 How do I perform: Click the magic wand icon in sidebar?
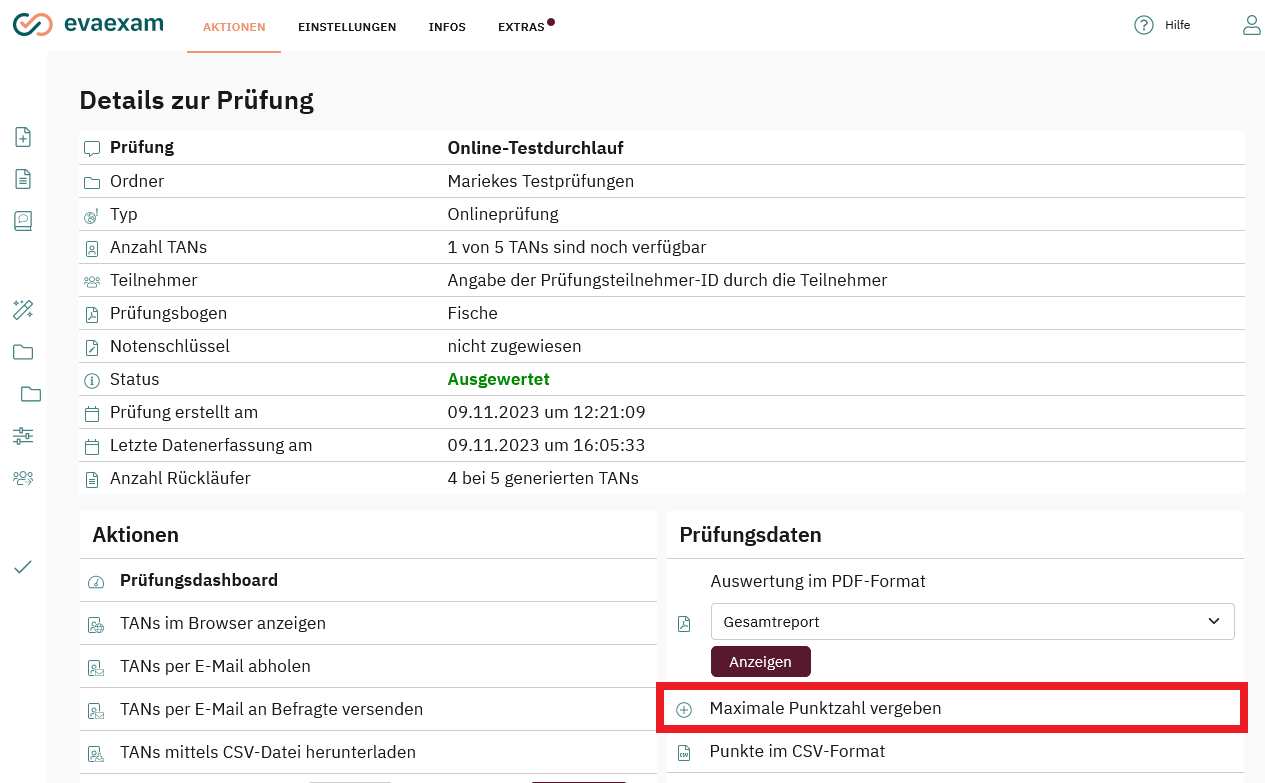(x=23, y=310)
